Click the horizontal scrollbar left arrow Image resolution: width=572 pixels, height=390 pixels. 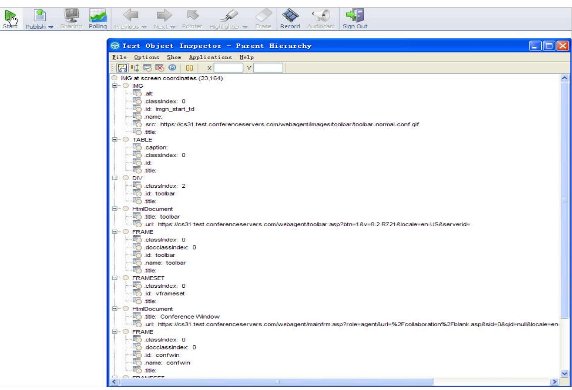point(114,382)
